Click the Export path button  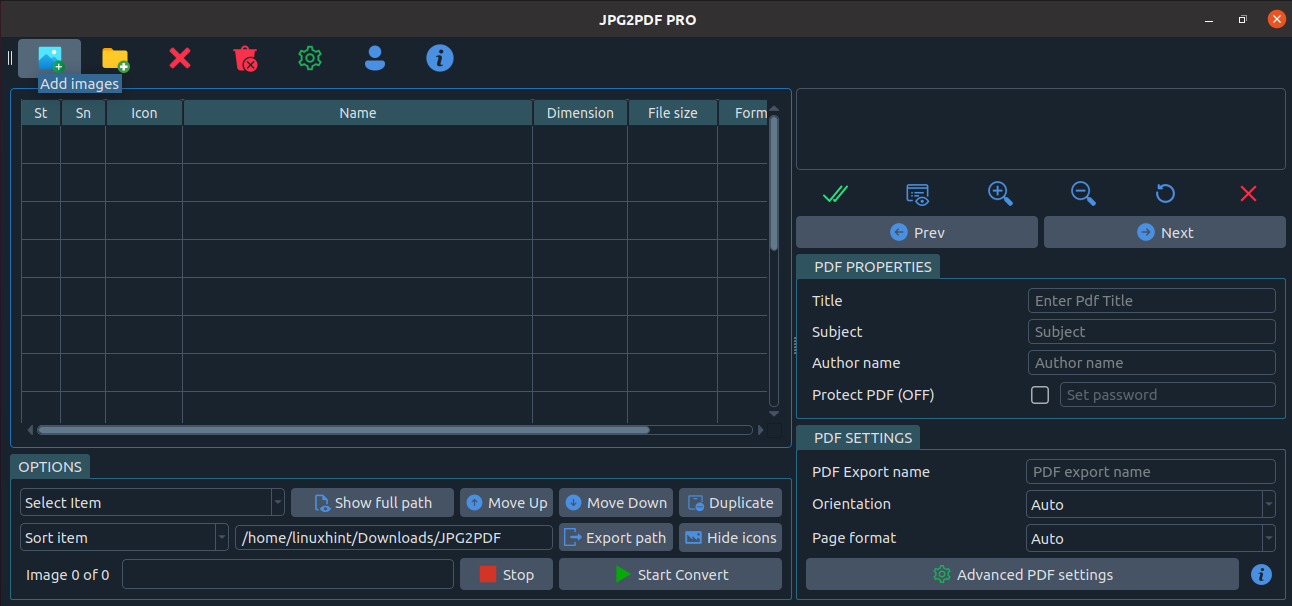click(616, 537)
